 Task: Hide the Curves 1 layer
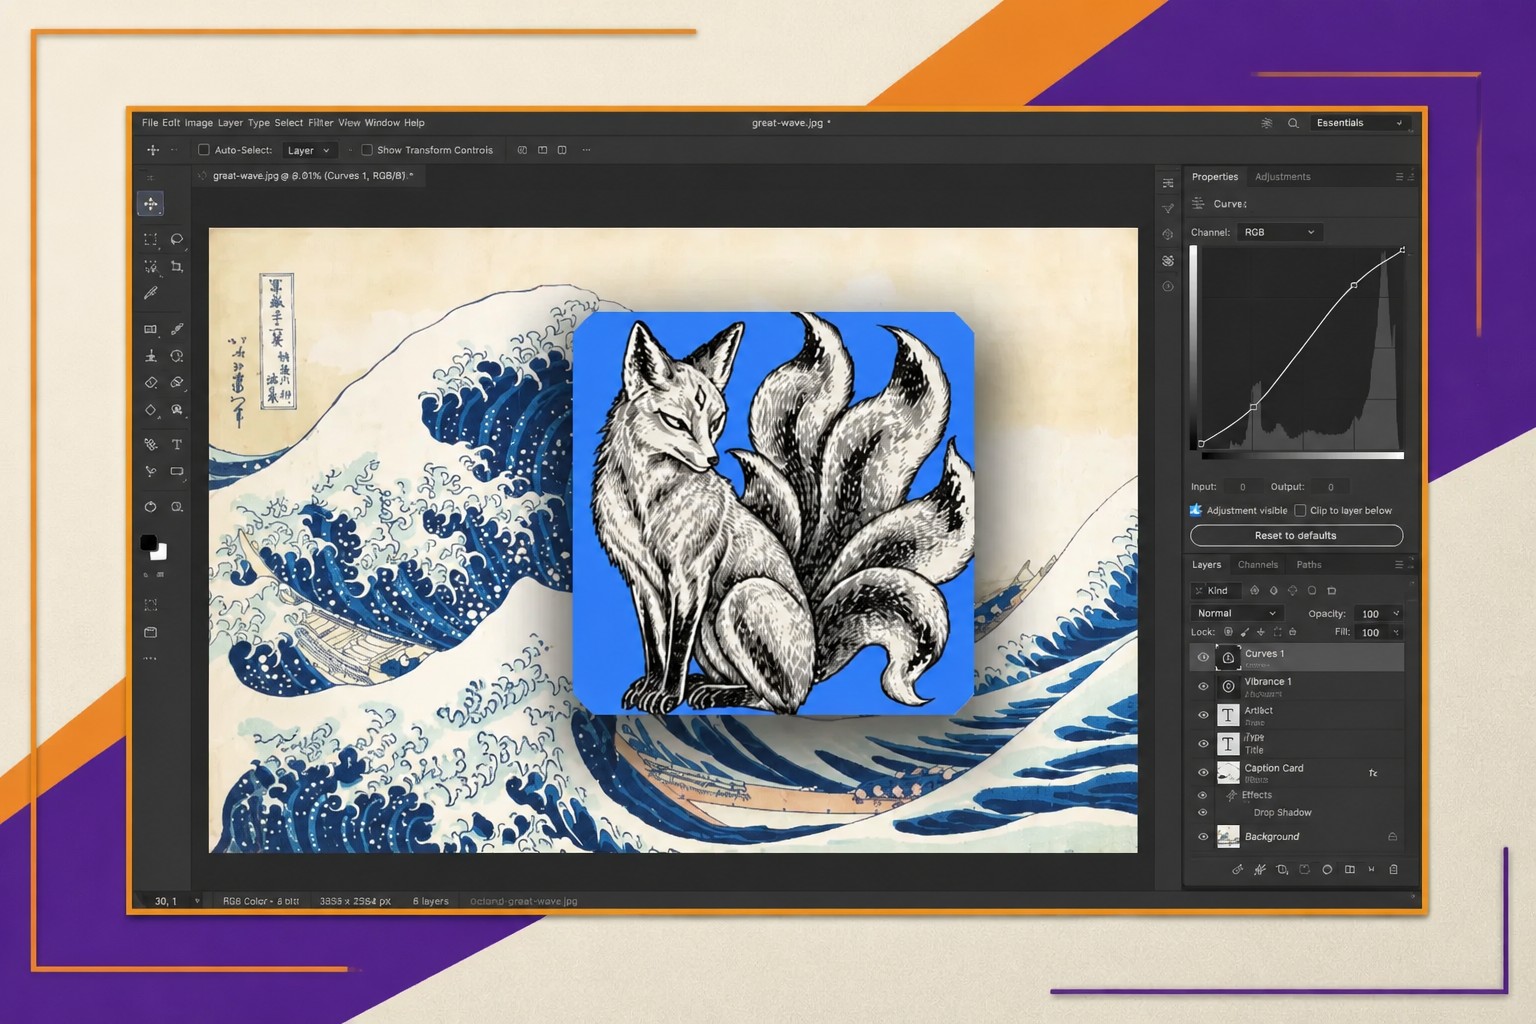click(x=1203, y=657)
